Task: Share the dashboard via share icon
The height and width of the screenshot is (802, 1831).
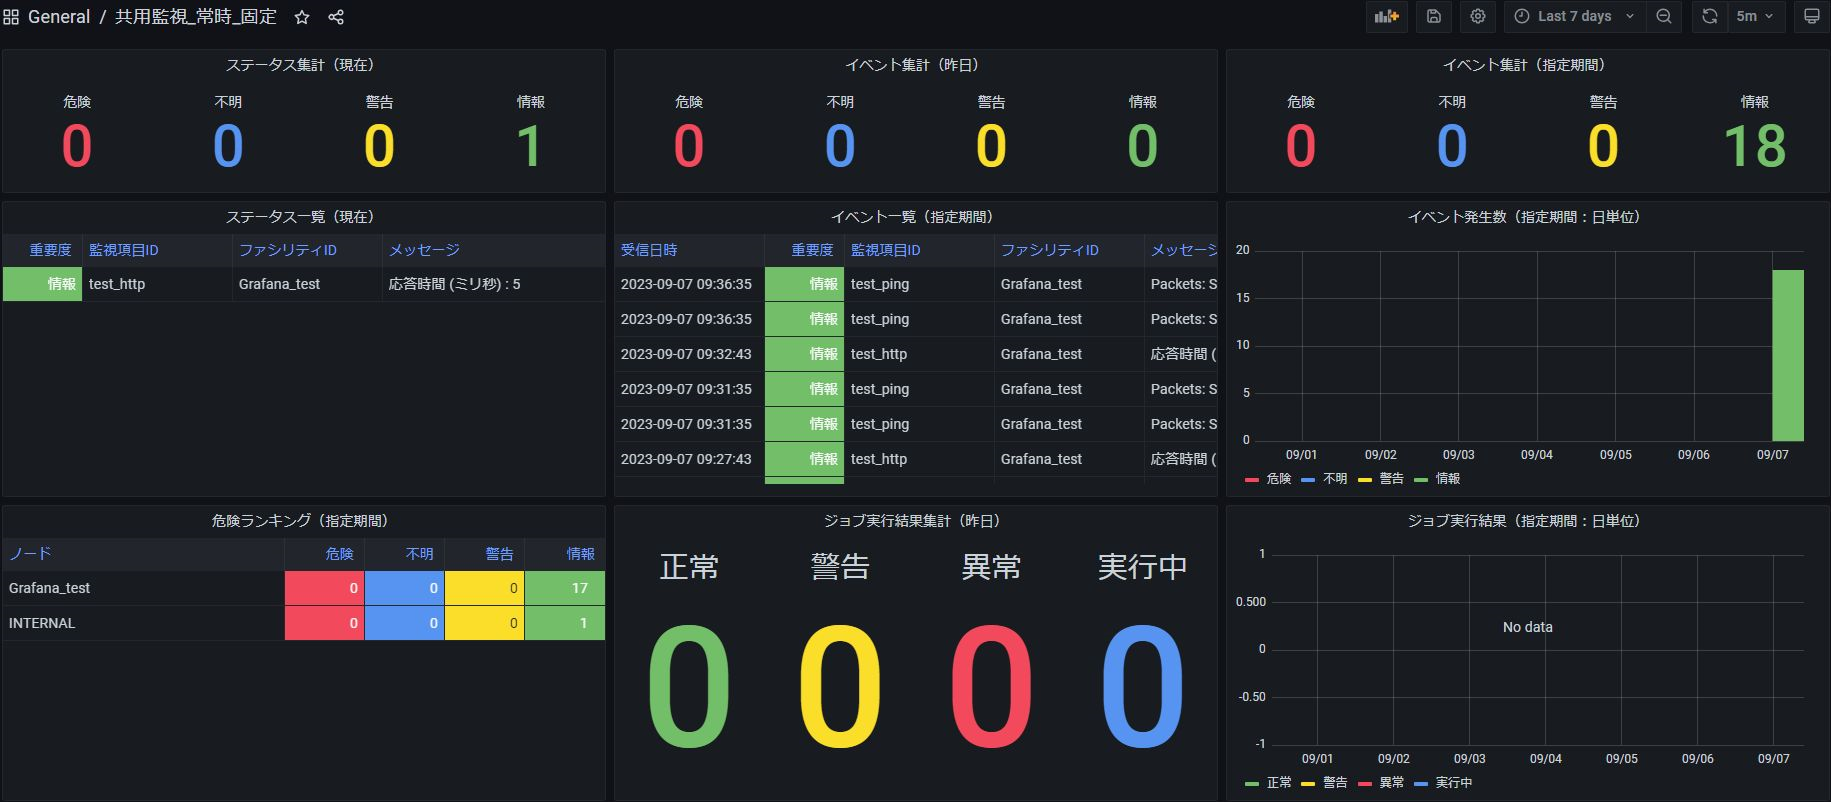Action: tap(336, 17)
